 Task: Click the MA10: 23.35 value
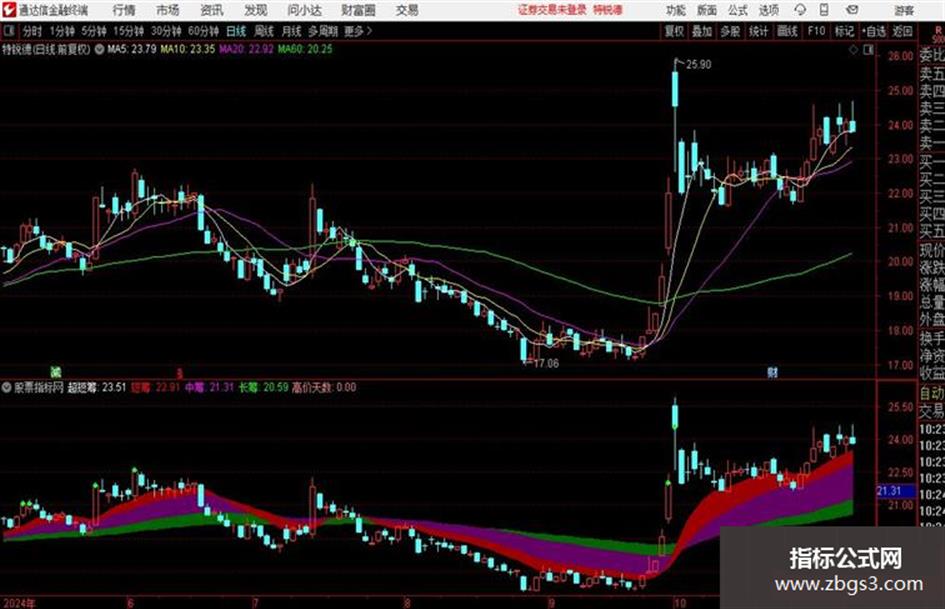(x=187, y=49)
